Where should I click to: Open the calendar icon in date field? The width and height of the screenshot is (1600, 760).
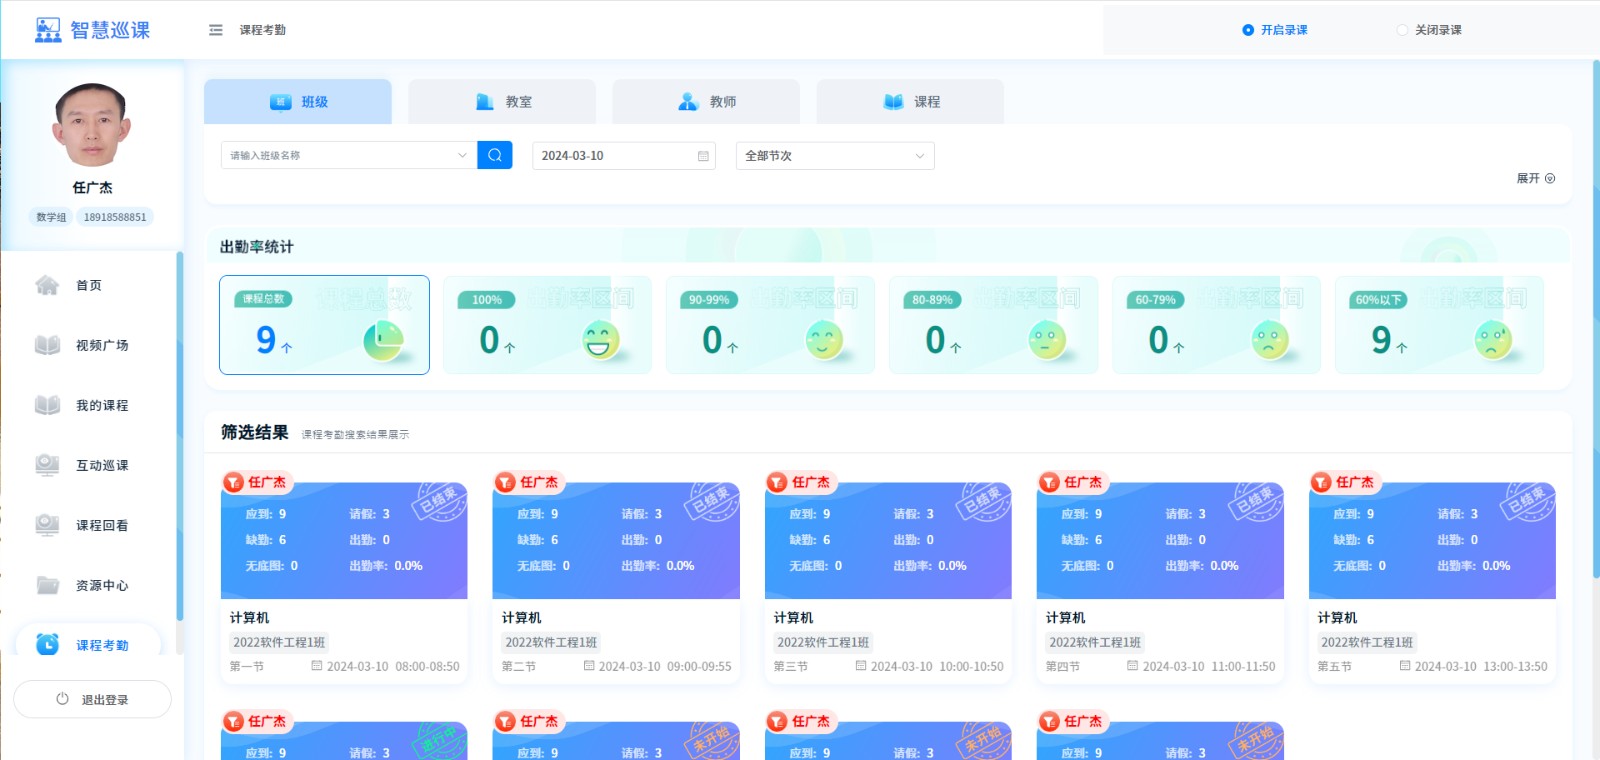pos(703,156)
